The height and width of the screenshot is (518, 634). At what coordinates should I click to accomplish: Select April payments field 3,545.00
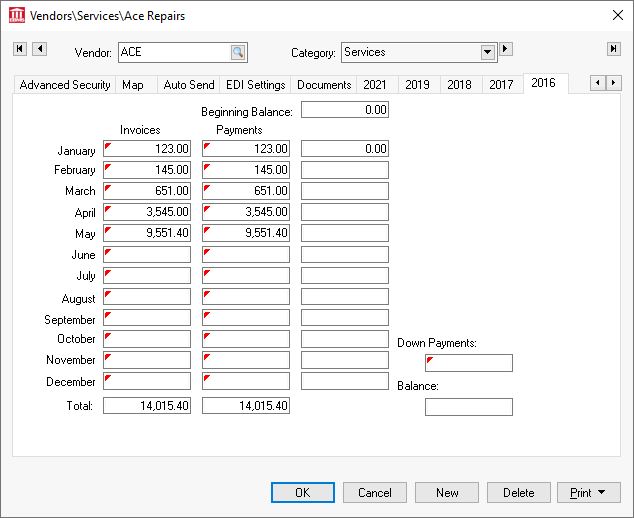[x=246, y=212]
